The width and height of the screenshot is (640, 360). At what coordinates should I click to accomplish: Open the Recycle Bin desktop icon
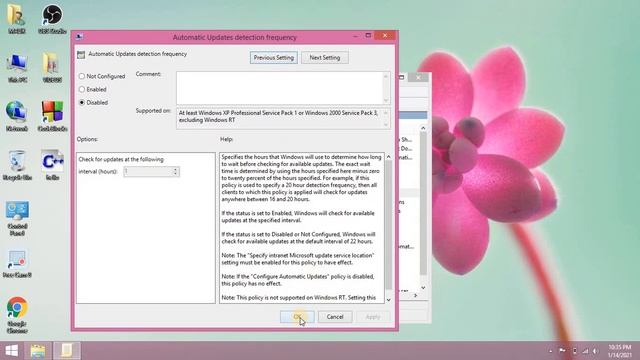pyautogui.click(x=17, y=165)
